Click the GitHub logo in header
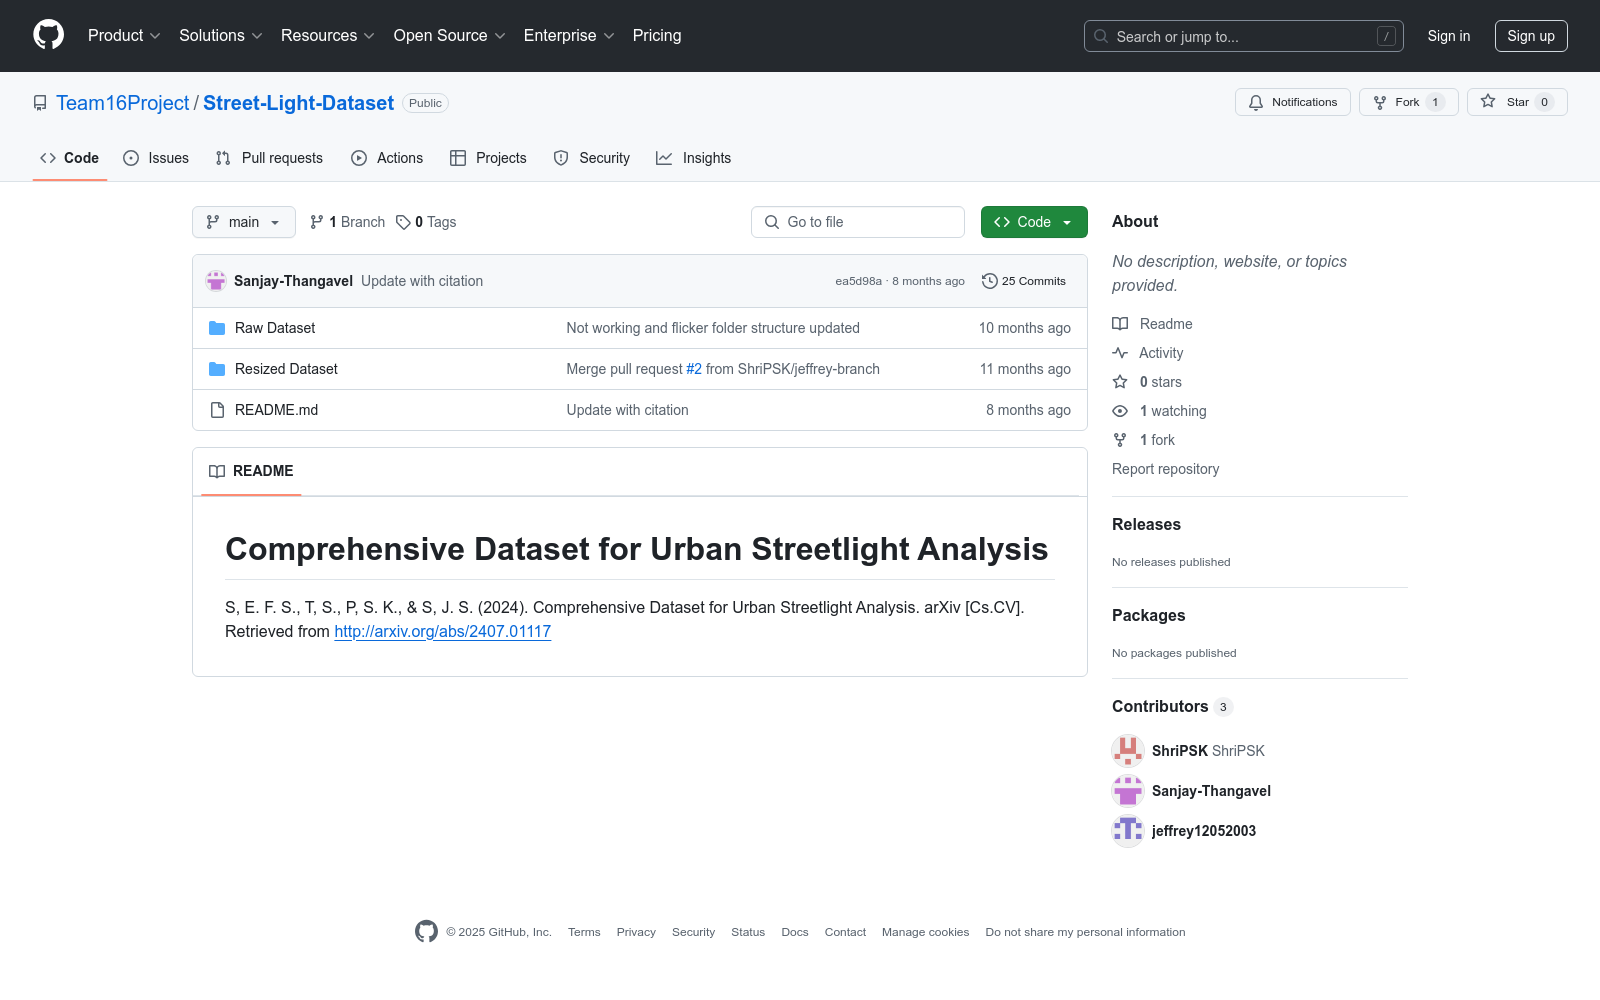The image size is (1600, 1000). [48, 35]
